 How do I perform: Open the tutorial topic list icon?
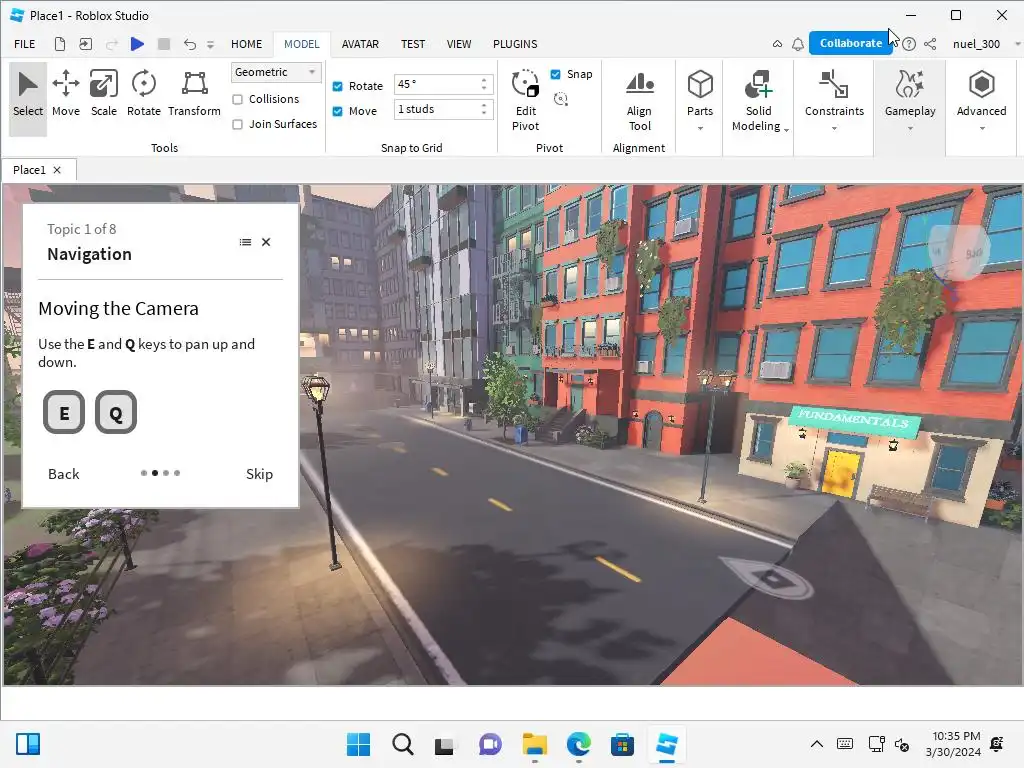click(x=245, y=242)
